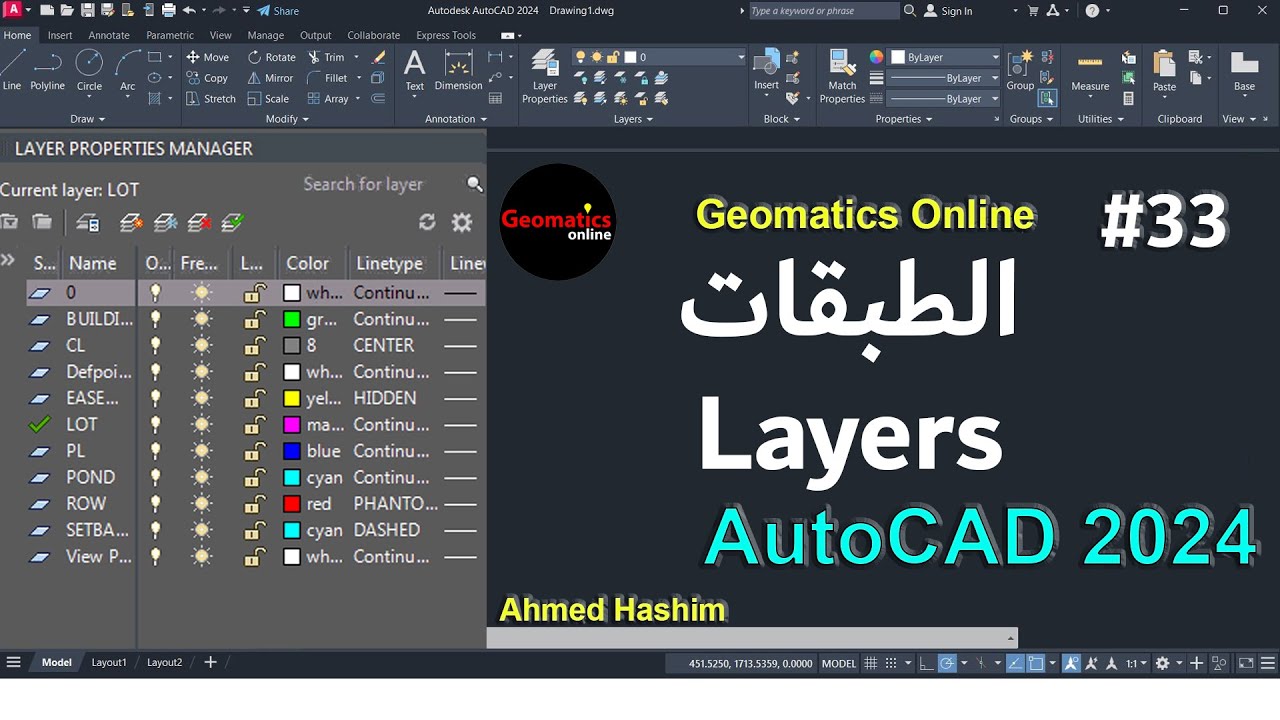1280x720 pixels.
Task: Refresh the layer list
Action: tap(427, 222)
